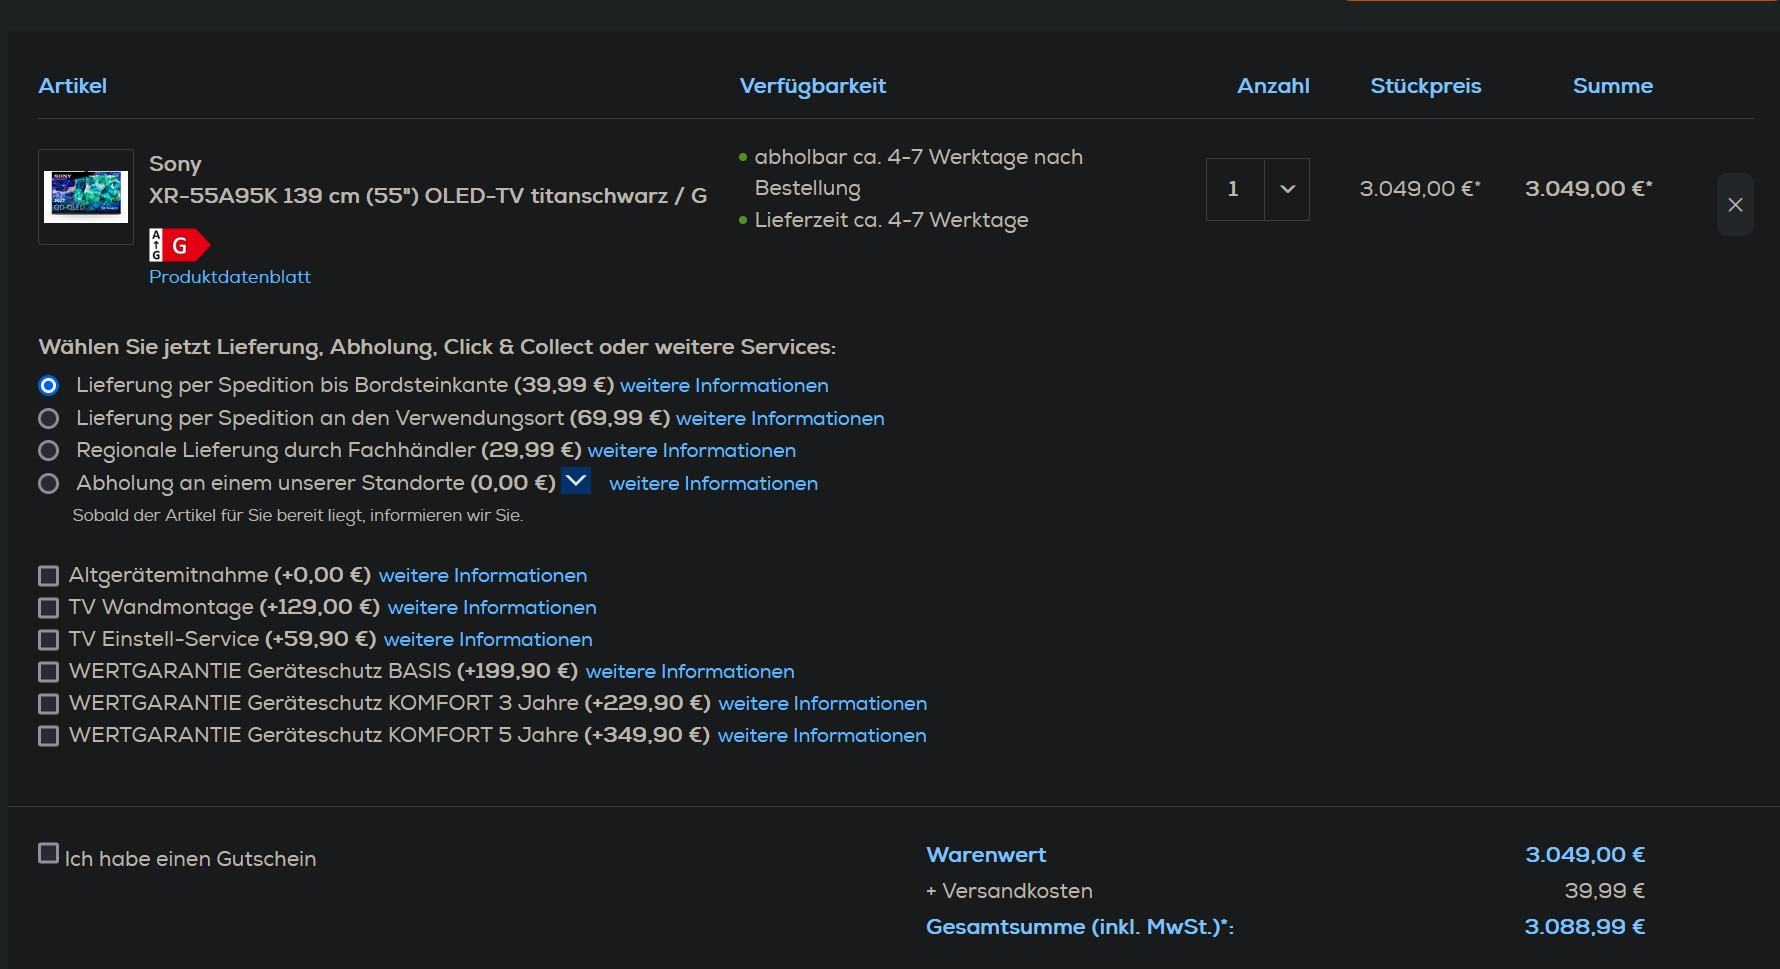This screenshot has width=1780, height=969.
Task: Enable Altgerätemitnahme checkbox
Action: click(48, 576)
